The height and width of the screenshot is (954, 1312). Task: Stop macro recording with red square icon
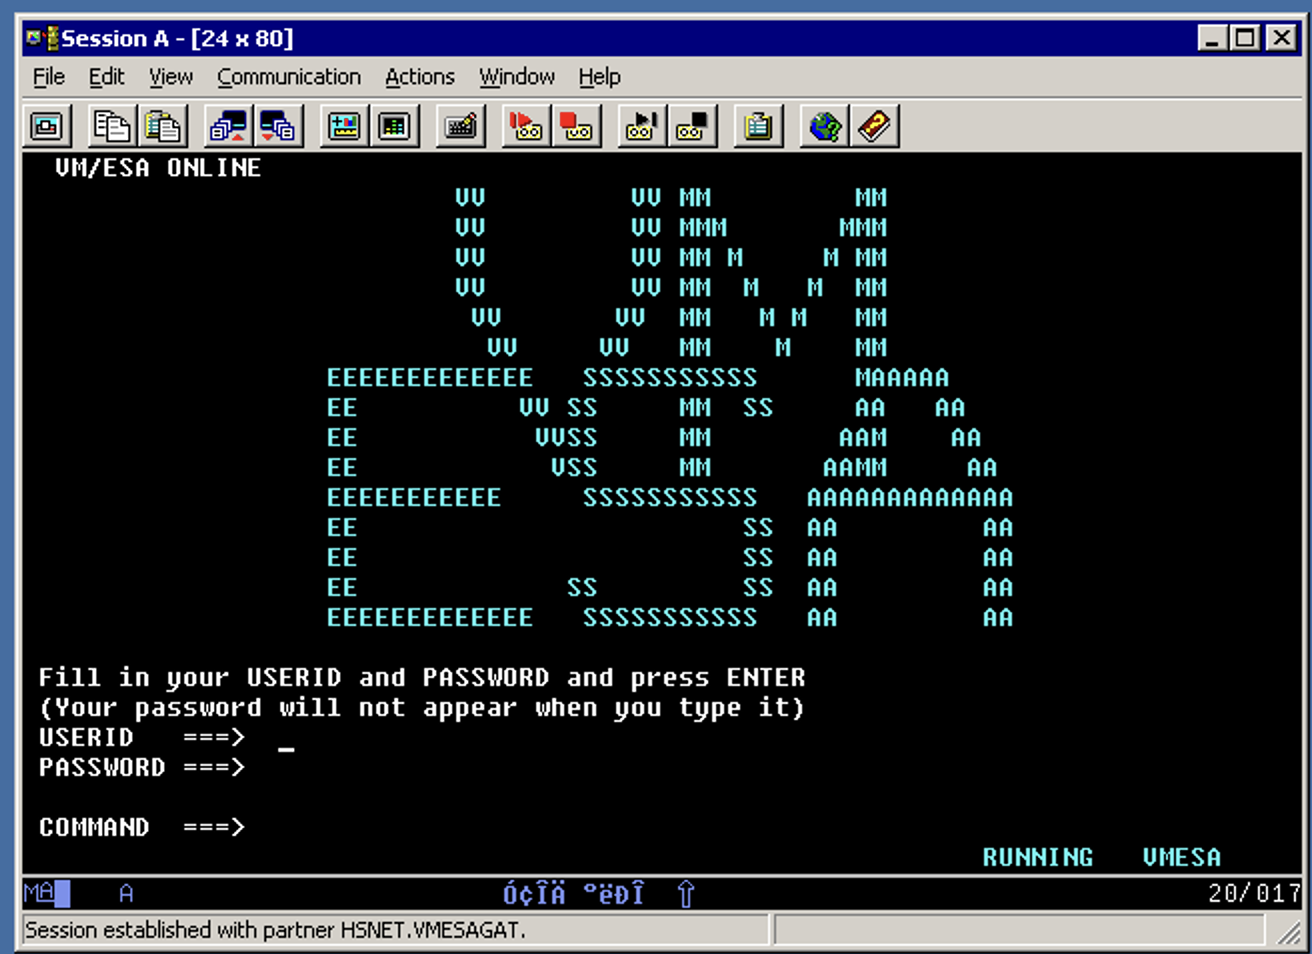pyautogui.click(x=576, y=127)
